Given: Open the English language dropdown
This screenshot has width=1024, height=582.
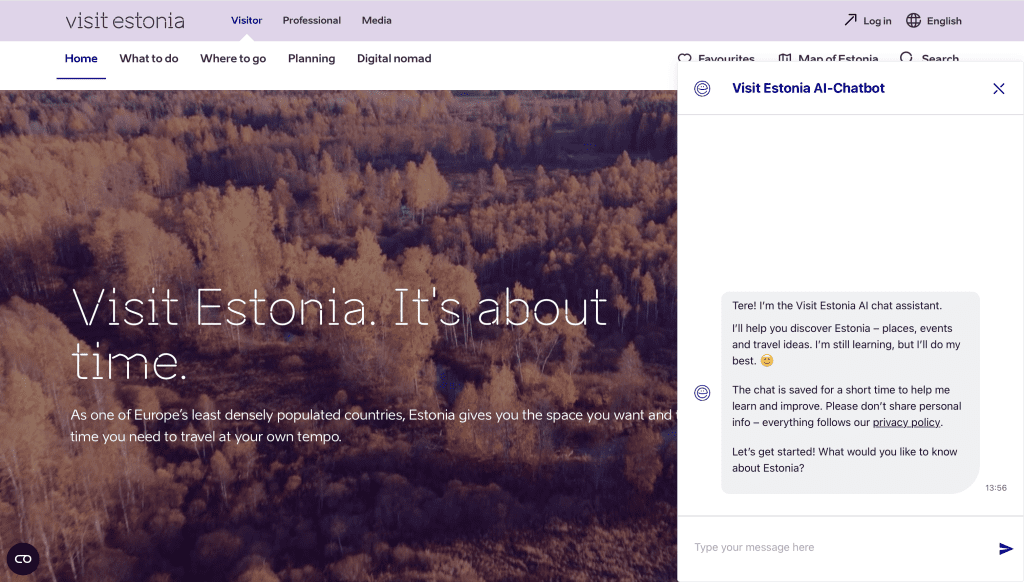Looking at the screenshot, I should click(944, 21).
